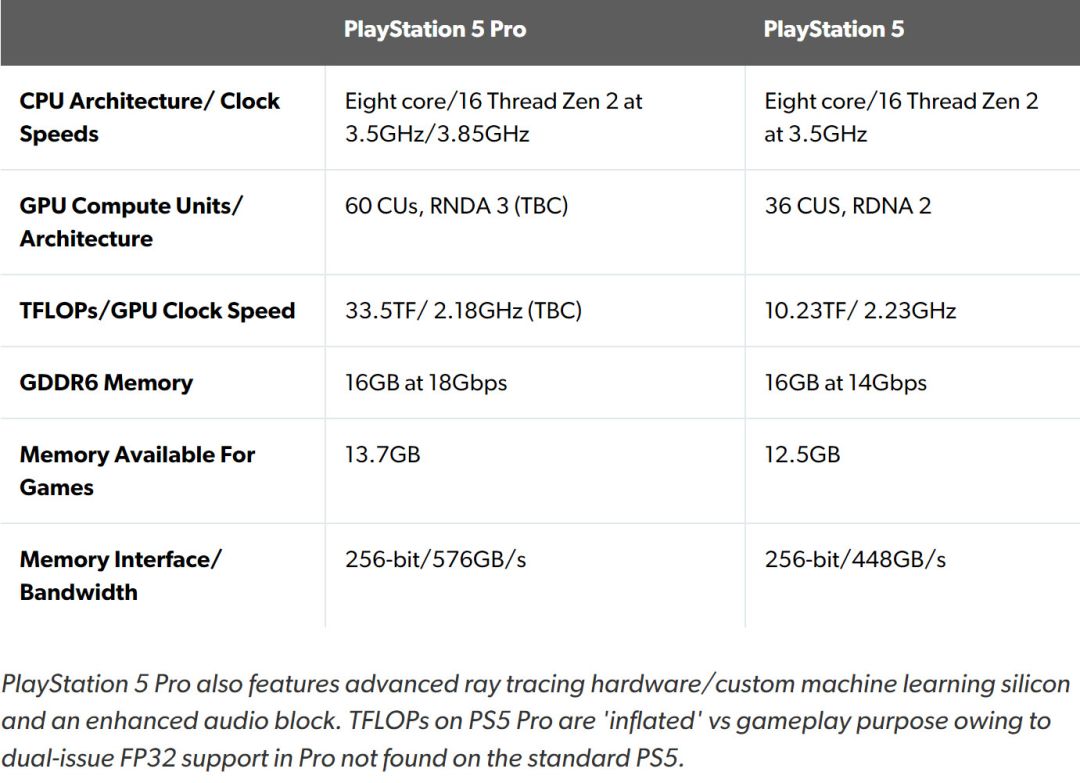Click the 16GB at 14Gbps cell
Viewport: 1080px width, 783px height.
pos(845,383)
